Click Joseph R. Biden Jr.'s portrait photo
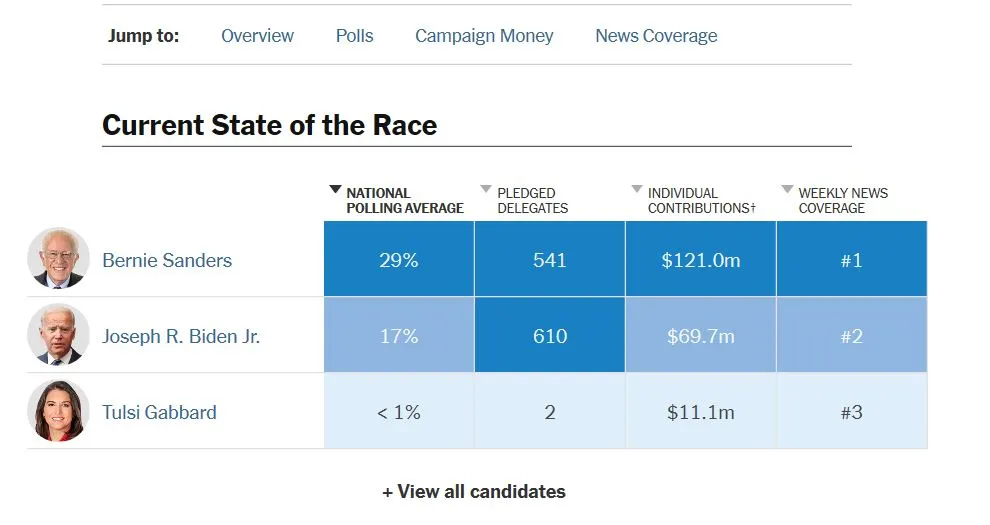 click(58, 335)
